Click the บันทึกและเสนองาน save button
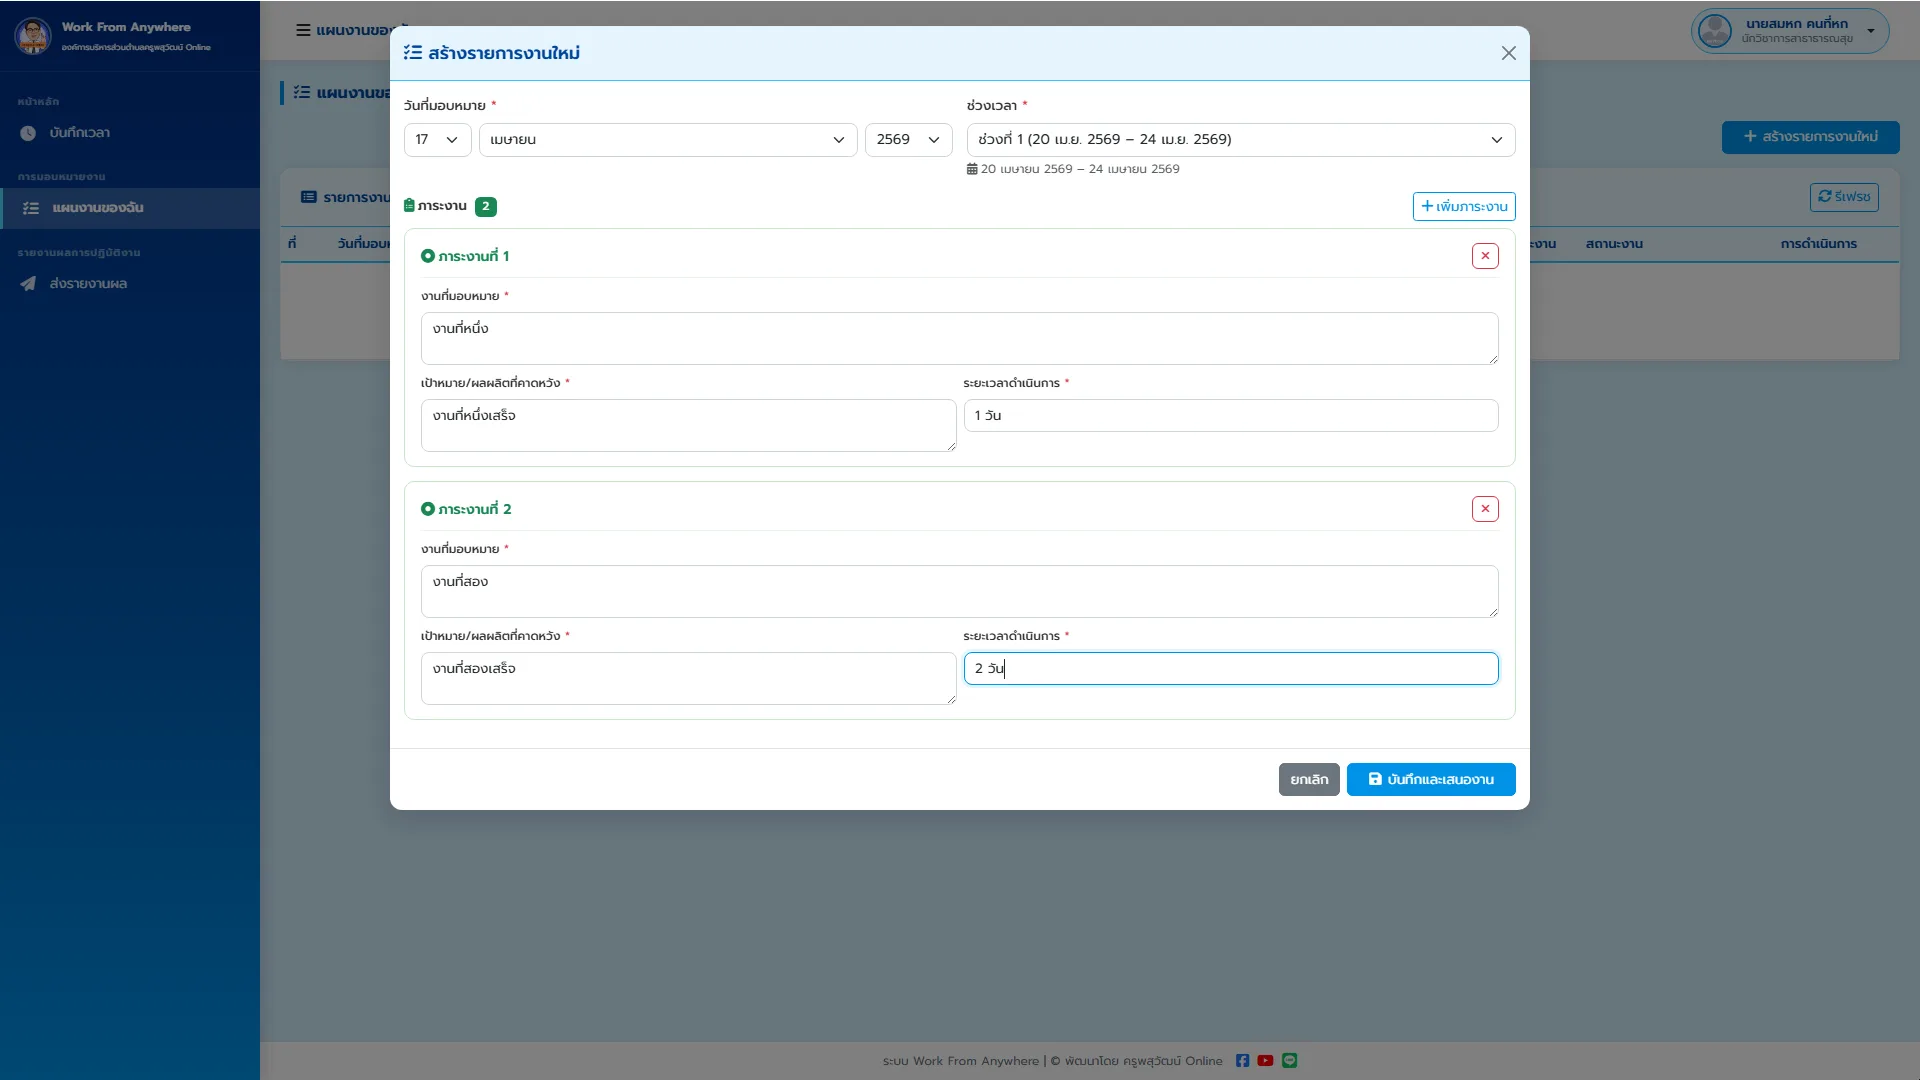Image resolution: width=1920 pixels, height=1080 pixels. tap(1431, 779)
